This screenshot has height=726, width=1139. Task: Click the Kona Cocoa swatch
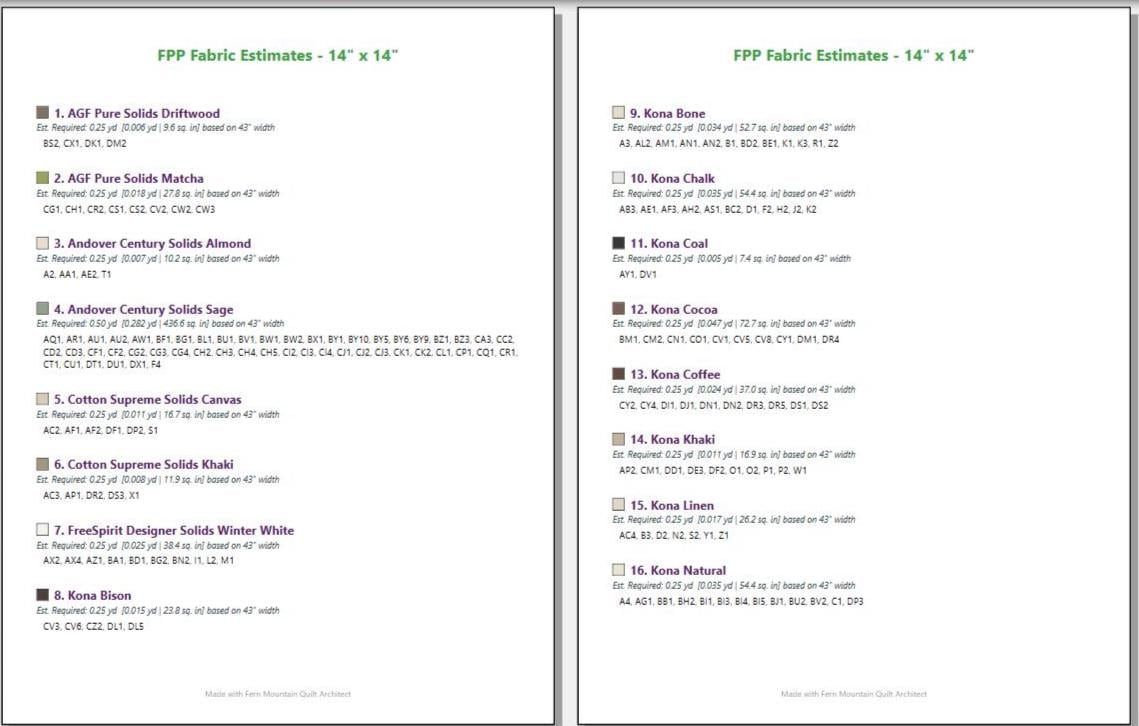[x=618, y=308]
